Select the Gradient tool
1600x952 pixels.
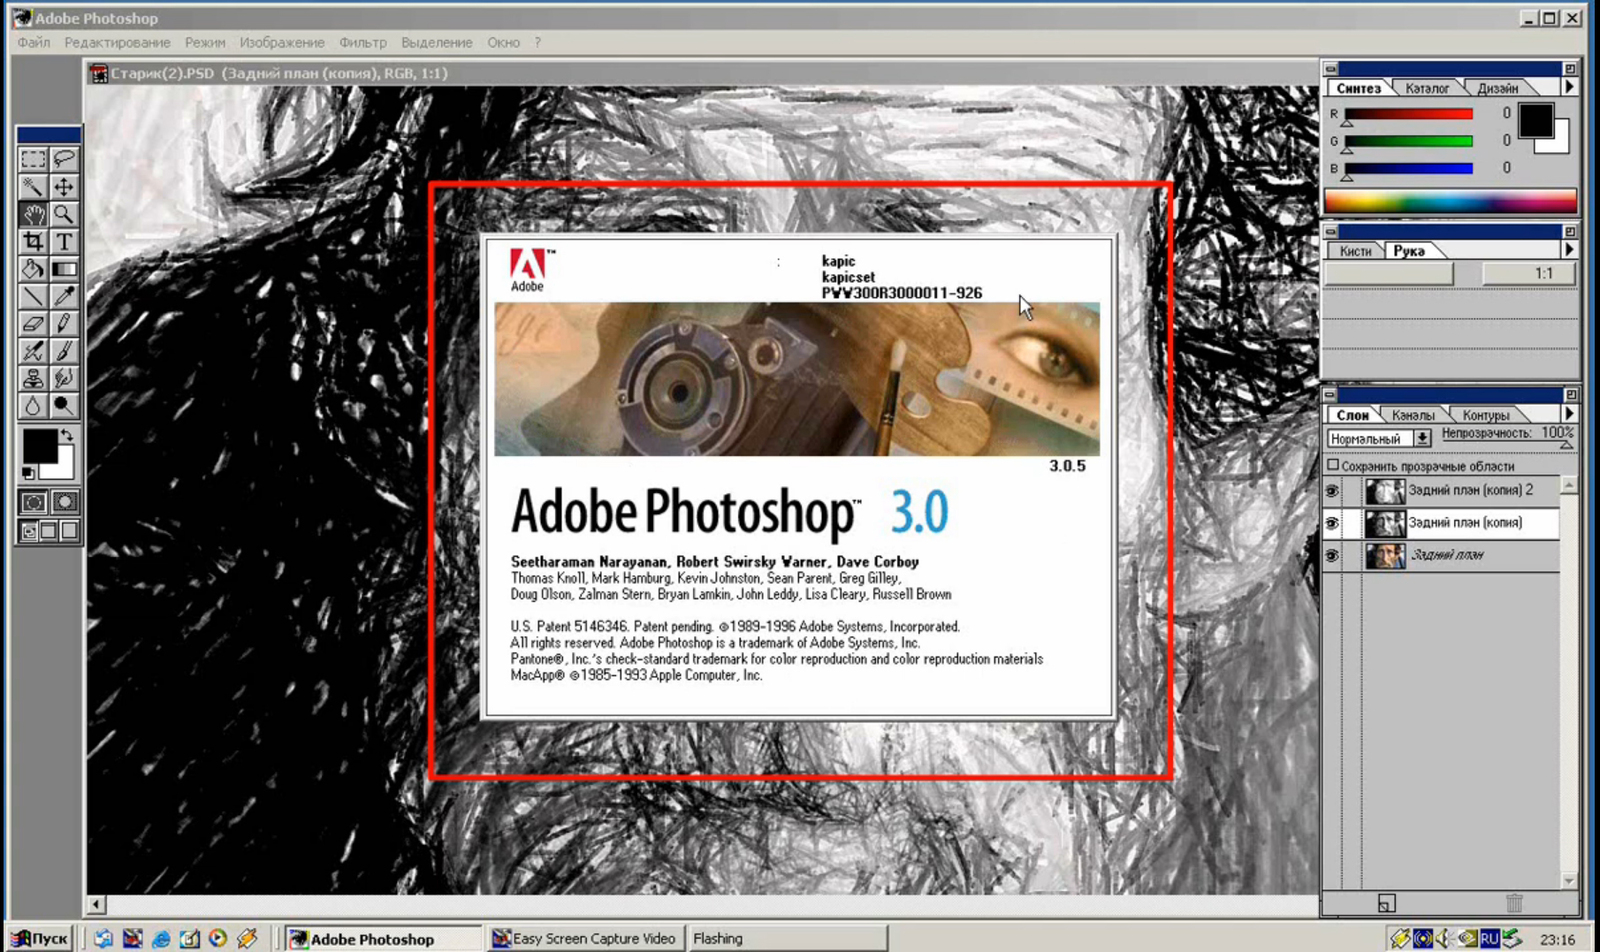(x=64, y=269)
